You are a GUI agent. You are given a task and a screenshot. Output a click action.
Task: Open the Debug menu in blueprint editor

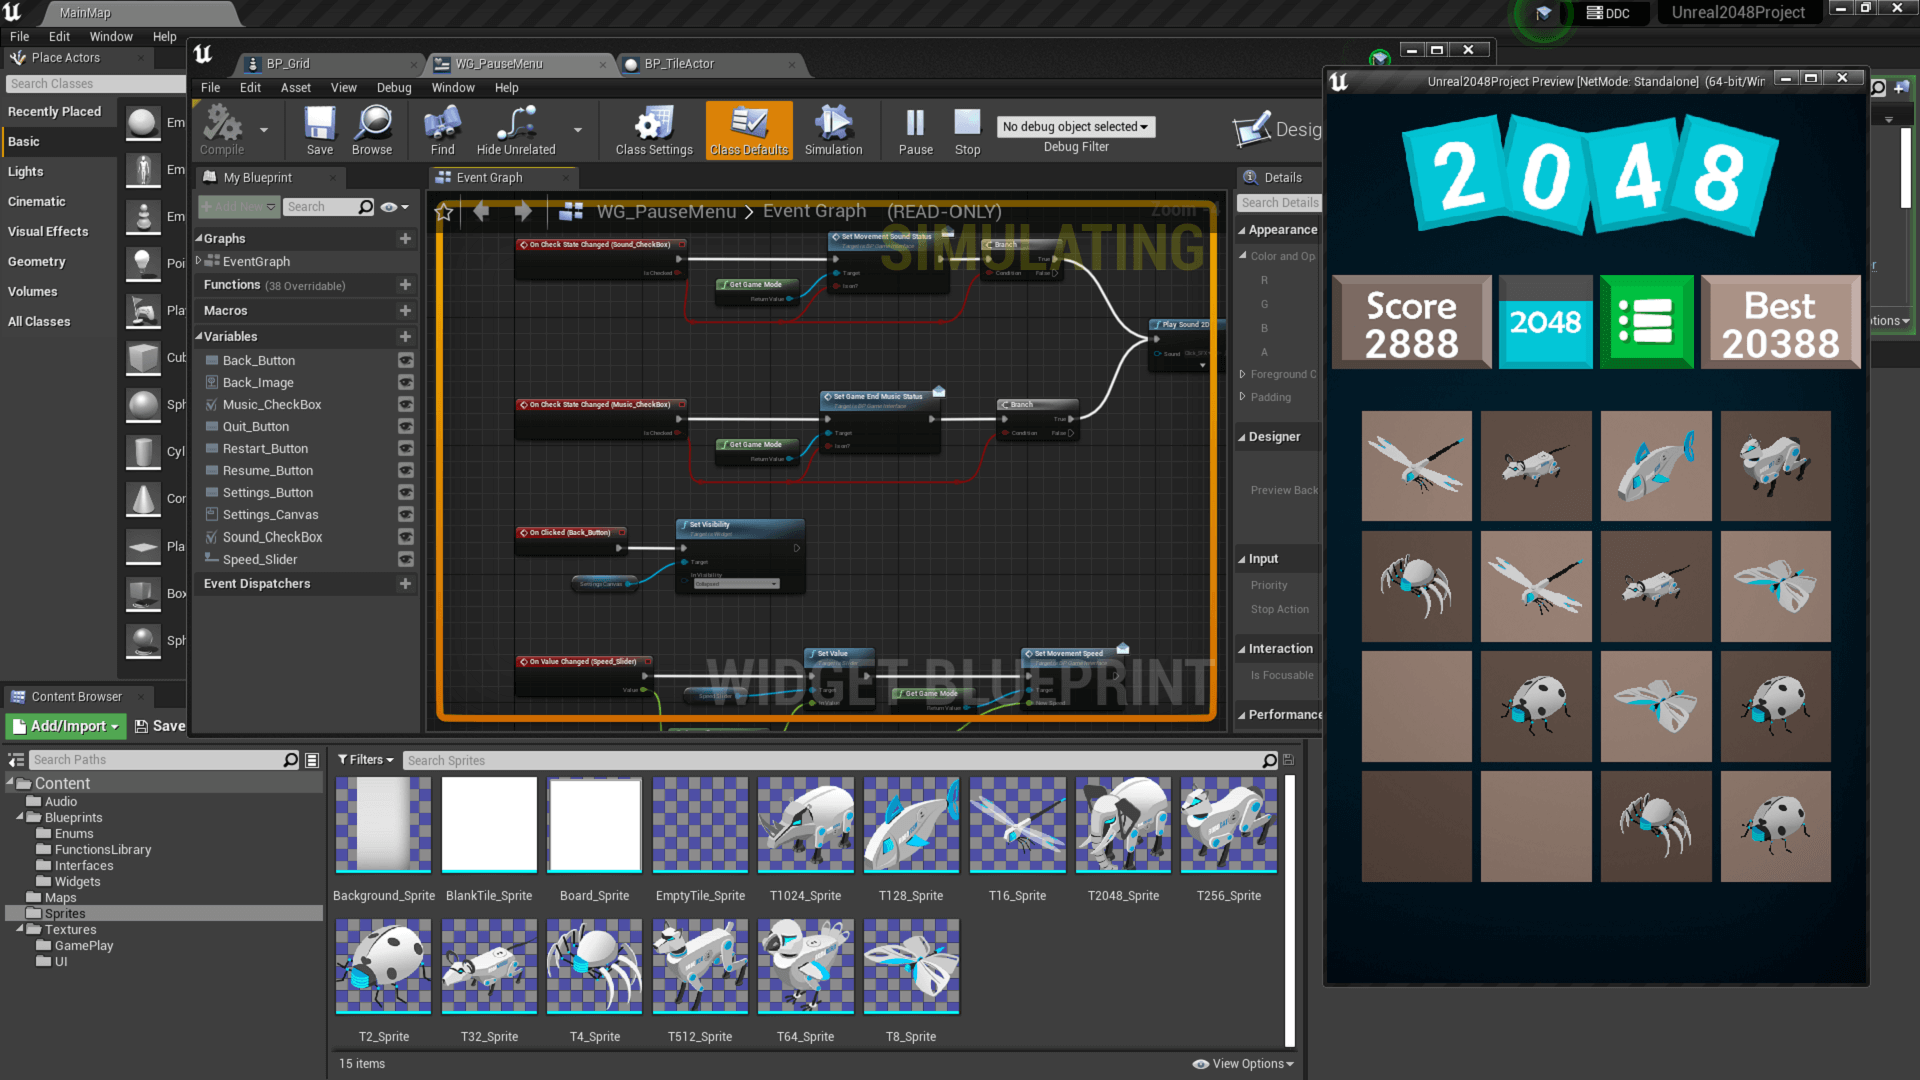[x=394, y=88]
